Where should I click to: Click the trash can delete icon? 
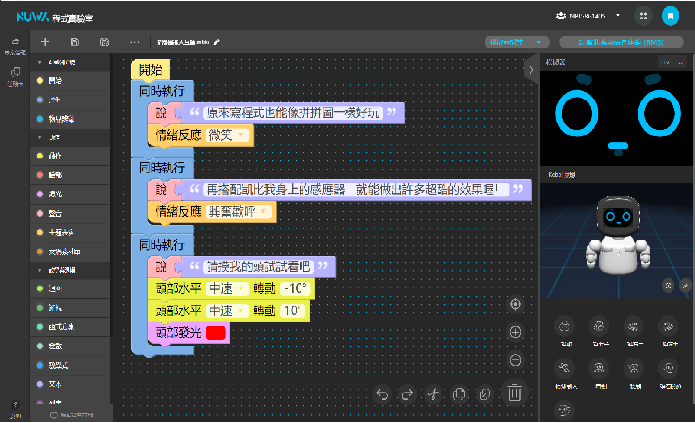(x=514, y=393)
